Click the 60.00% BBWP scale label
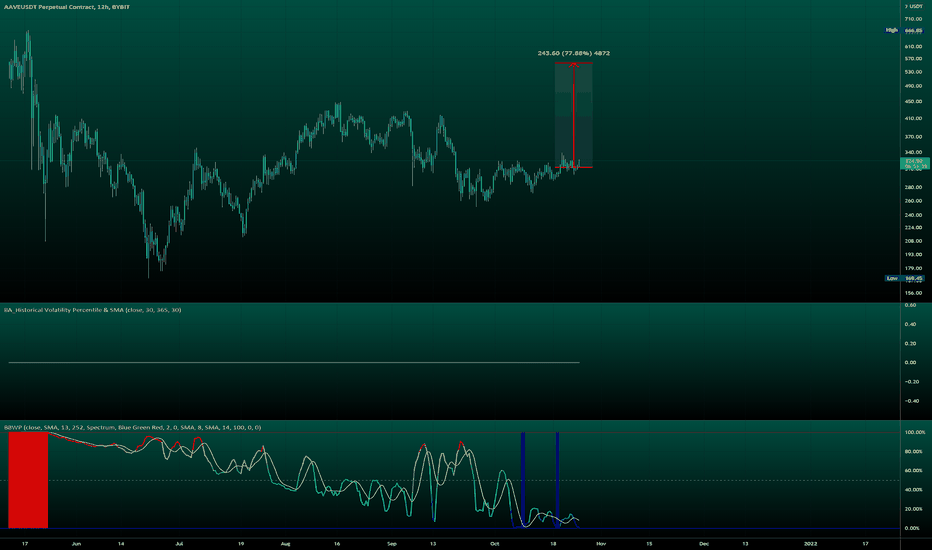932x550 pixels. click(913, 471)
